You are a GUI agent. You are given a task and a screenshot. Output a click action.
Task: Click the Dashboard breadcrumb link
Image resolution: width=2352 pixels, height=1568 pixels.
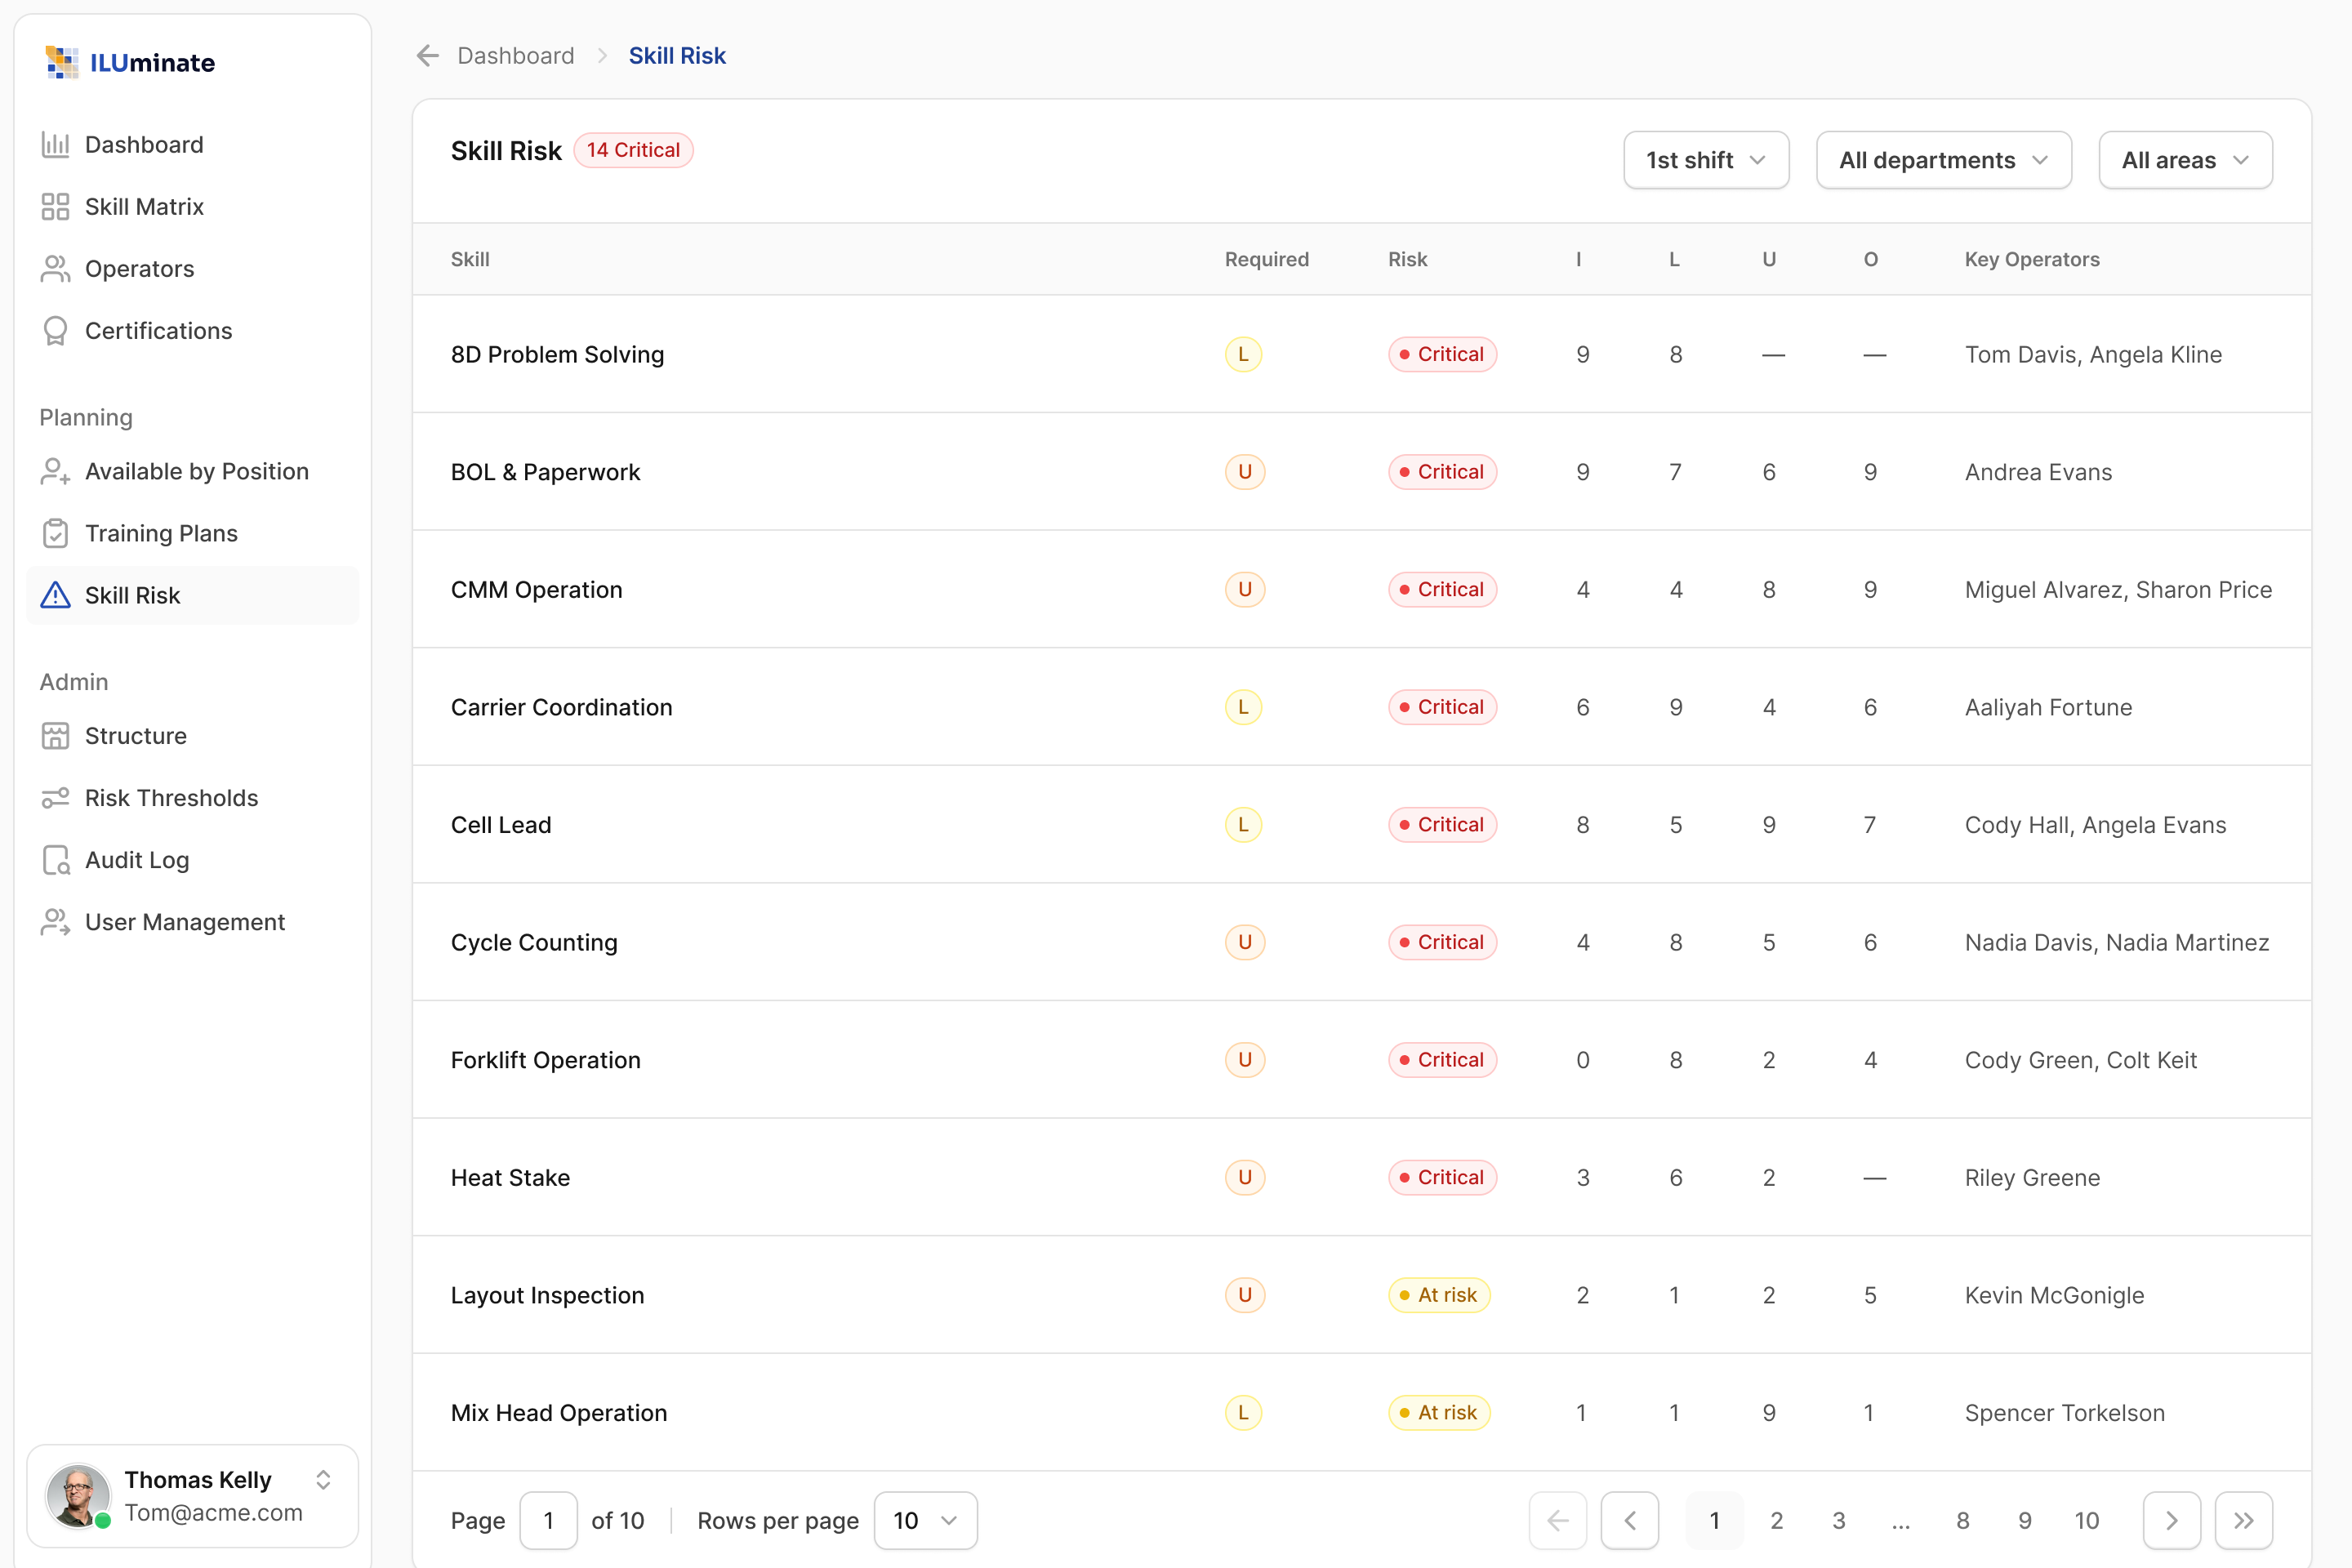pyautogui.click(x=516, y=56)
